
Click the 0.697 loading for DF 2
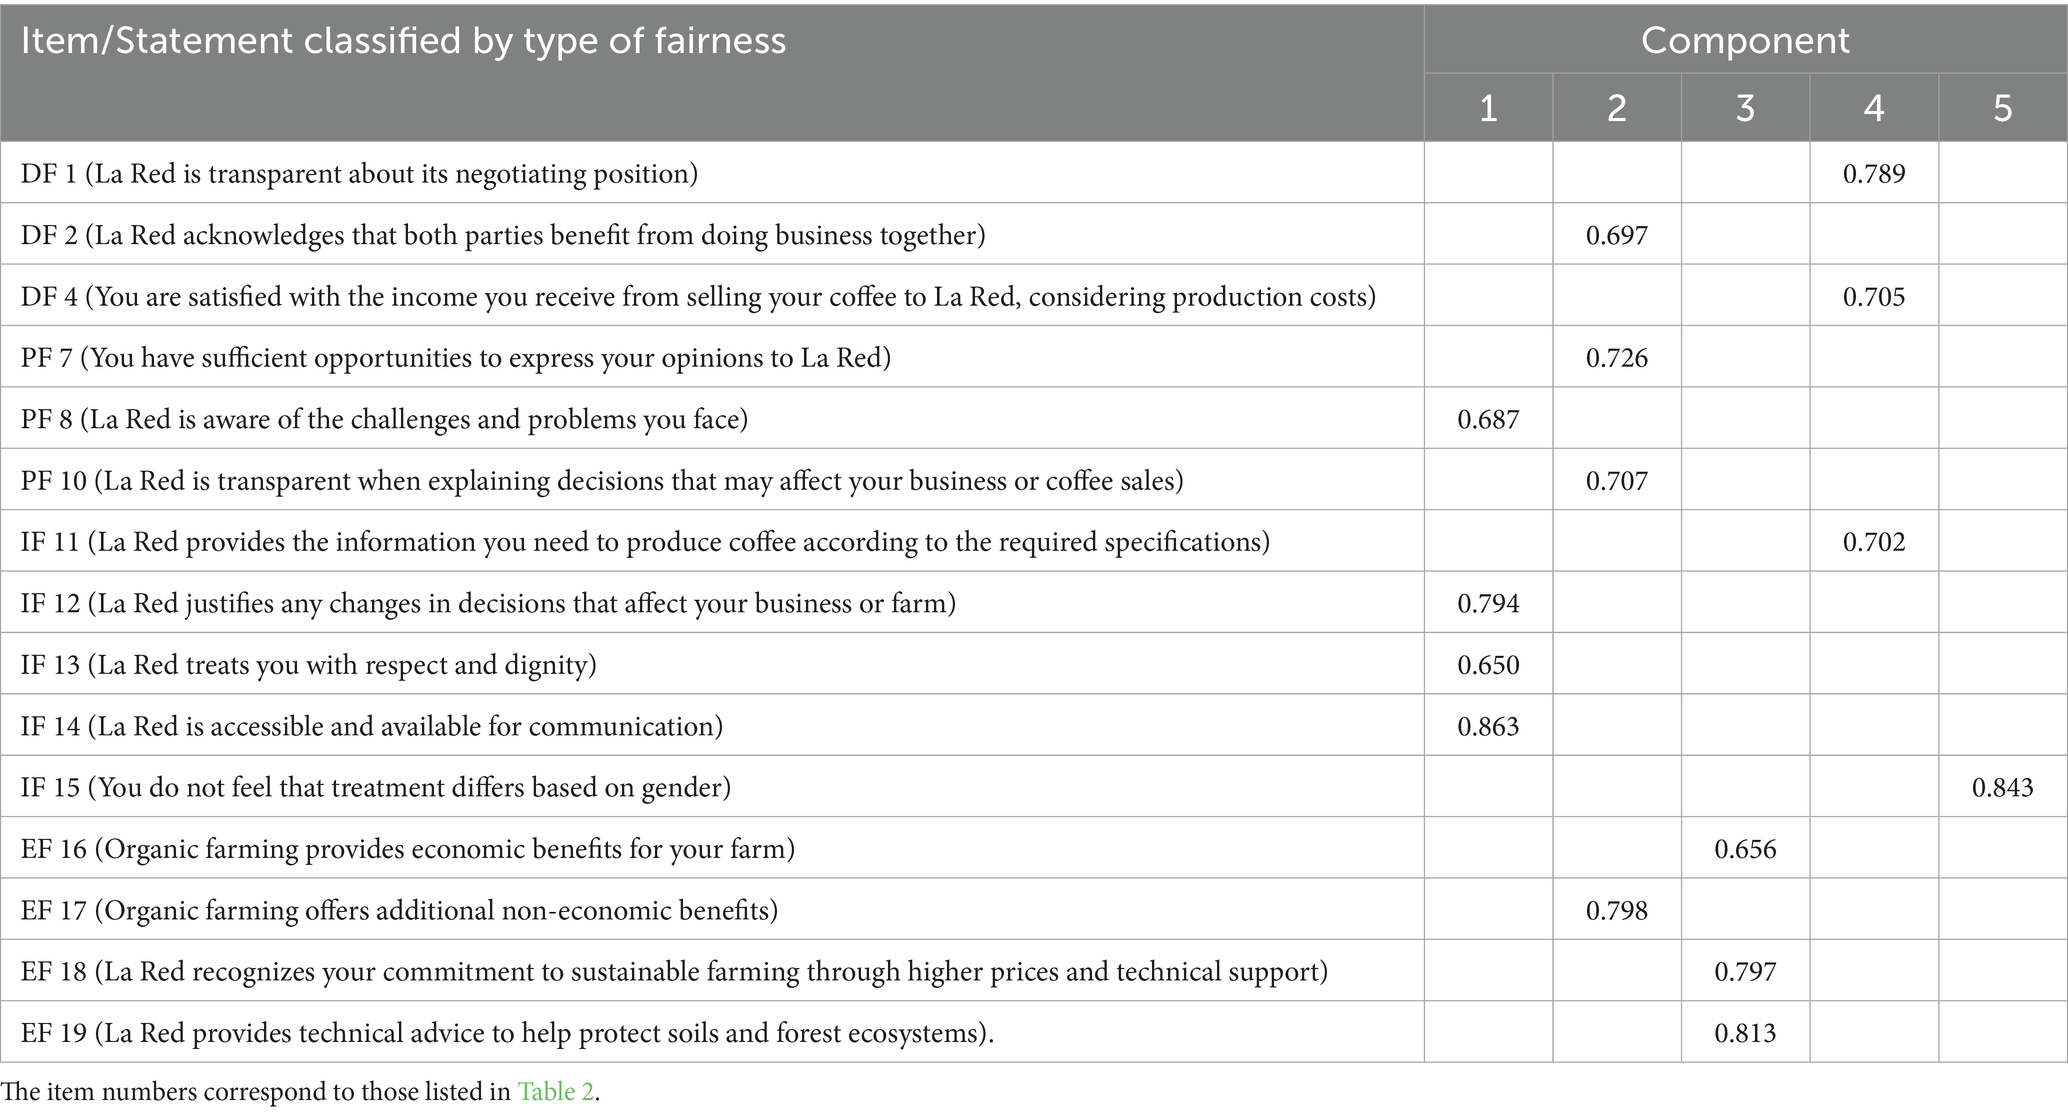click(x=1616, y=236)
